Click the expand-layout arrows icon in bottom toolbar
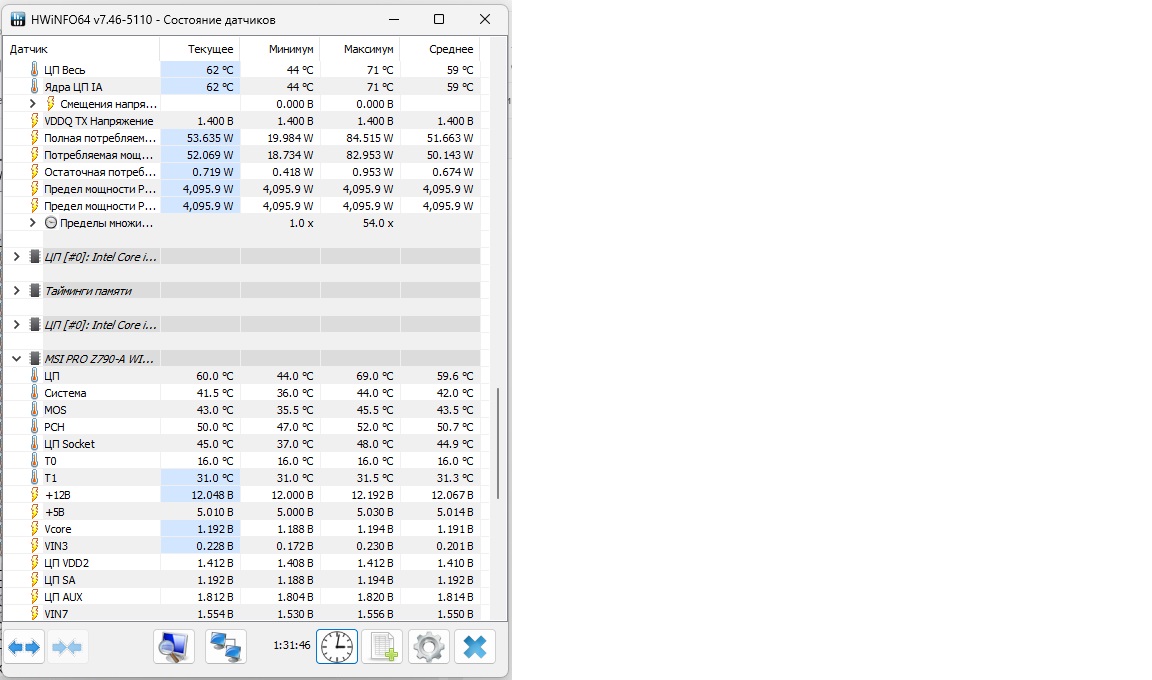The width and height of the screenshot is (1152, 680). 24,647
